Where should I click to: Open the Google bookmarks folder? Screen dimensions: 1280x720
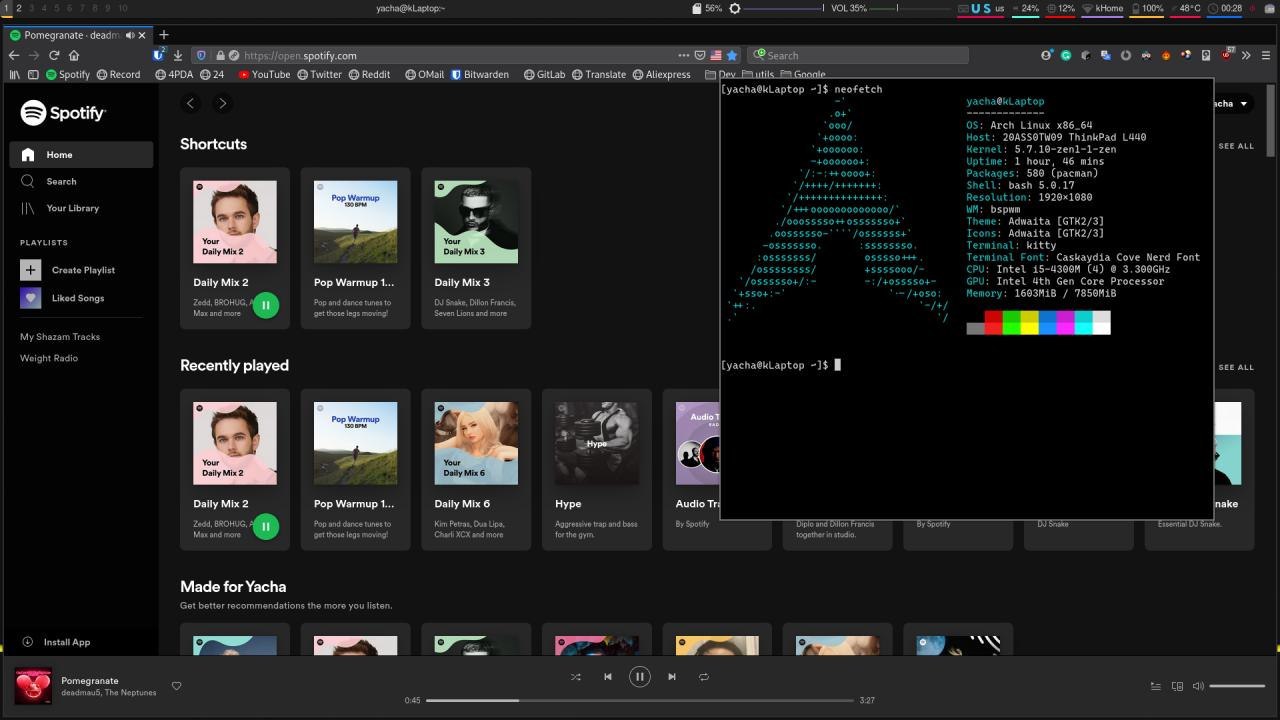click(x=803, y=74)
